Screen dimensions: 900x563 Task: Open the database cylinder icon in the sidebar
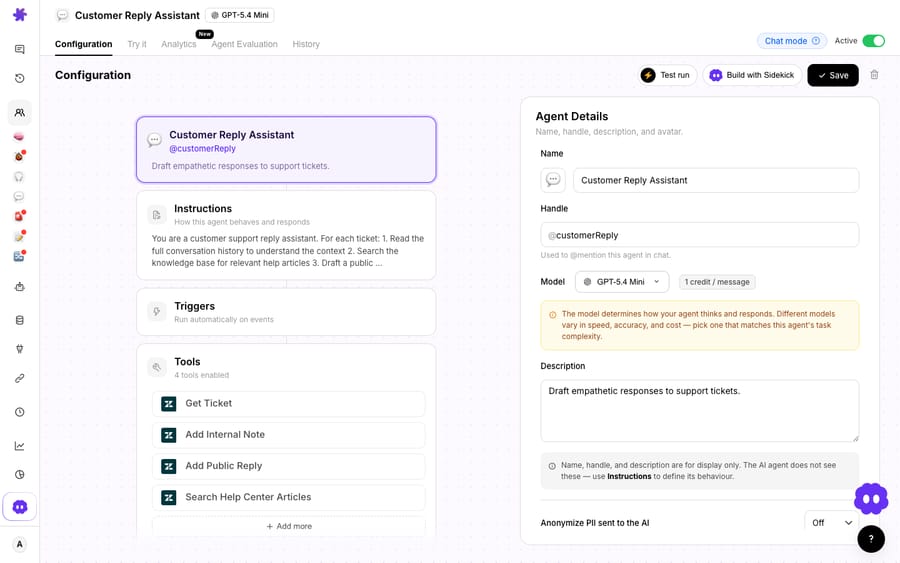20,320
